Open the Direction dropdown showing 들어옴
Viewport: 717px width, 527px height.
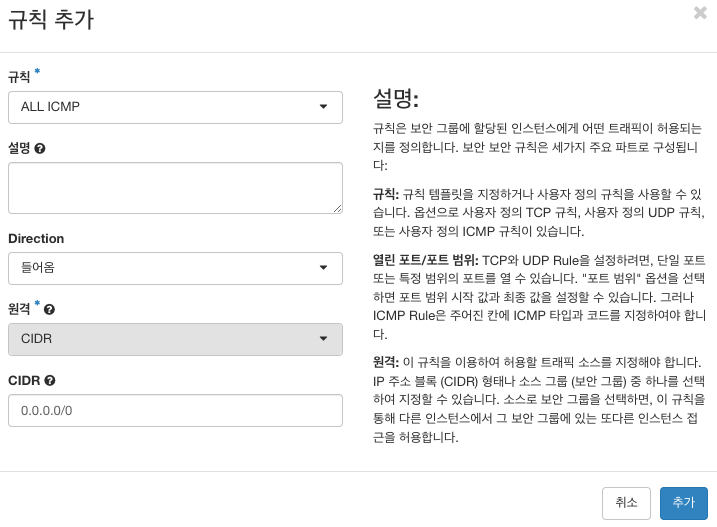(175, 268)
